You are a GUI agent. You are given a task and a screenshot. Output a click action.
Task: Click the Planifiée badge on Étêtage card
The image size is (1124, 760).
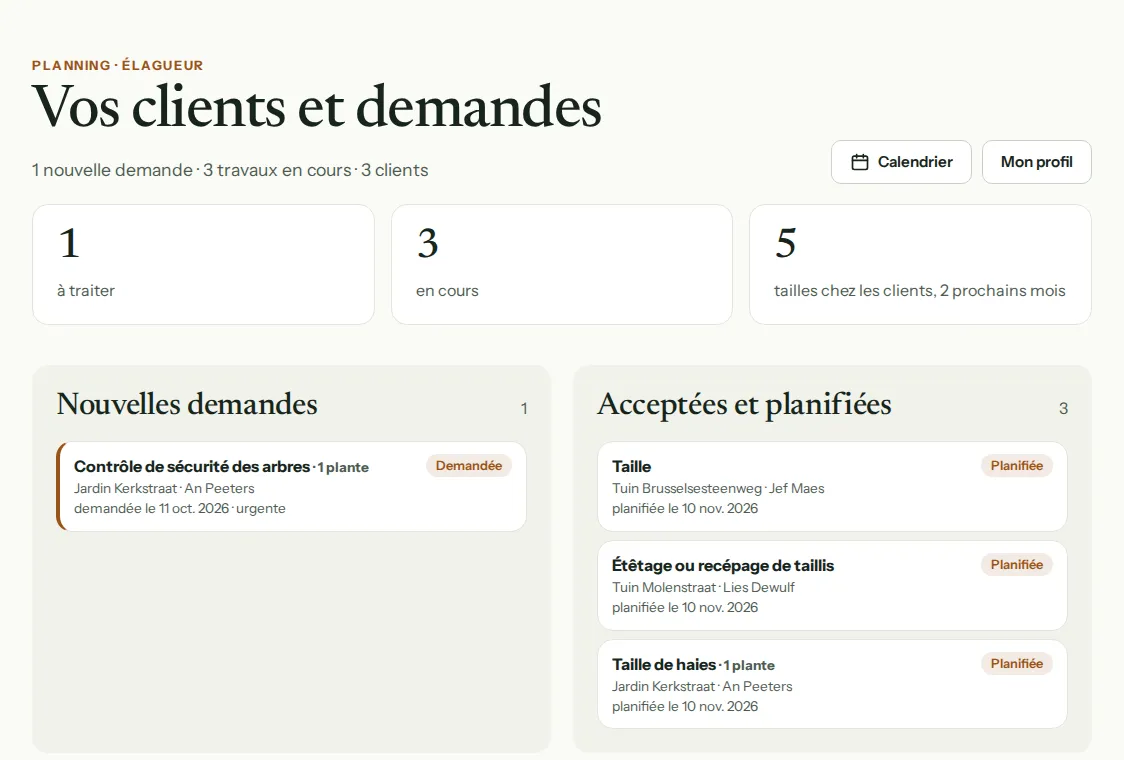pos(1016,564)
